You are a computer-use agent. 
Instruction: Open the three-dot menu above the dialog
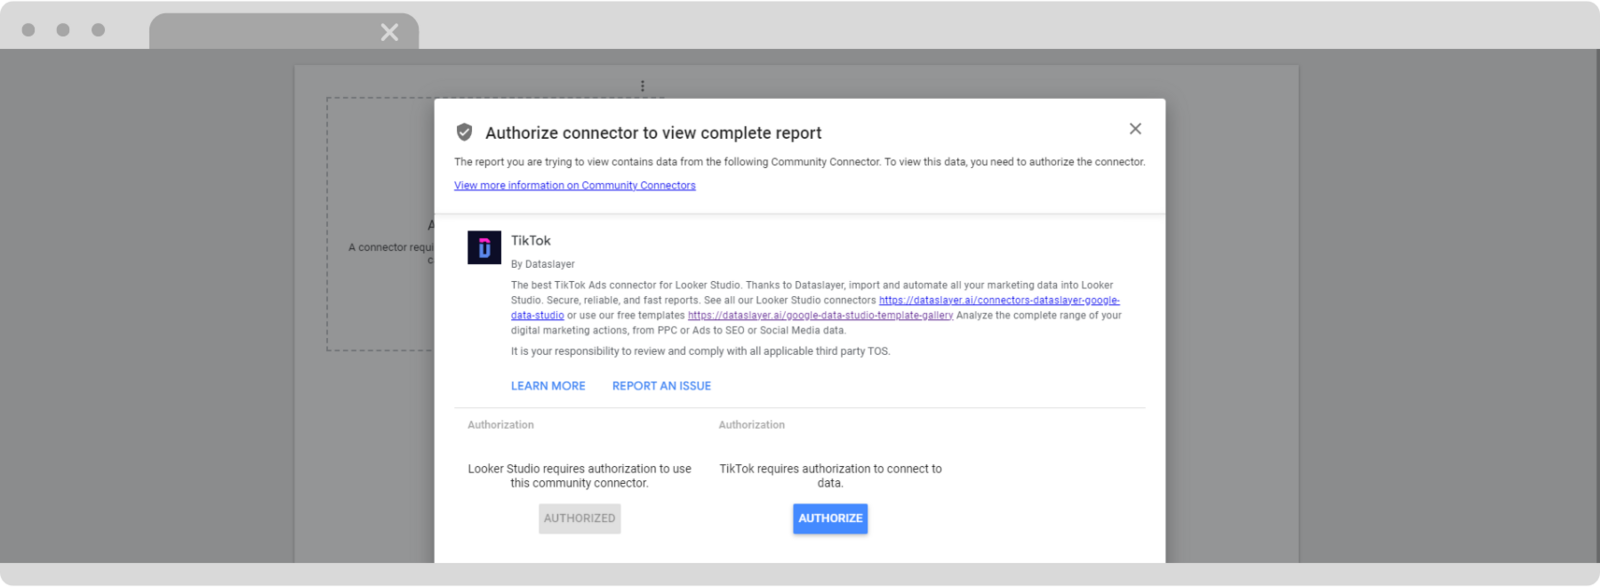click(642, 86)
